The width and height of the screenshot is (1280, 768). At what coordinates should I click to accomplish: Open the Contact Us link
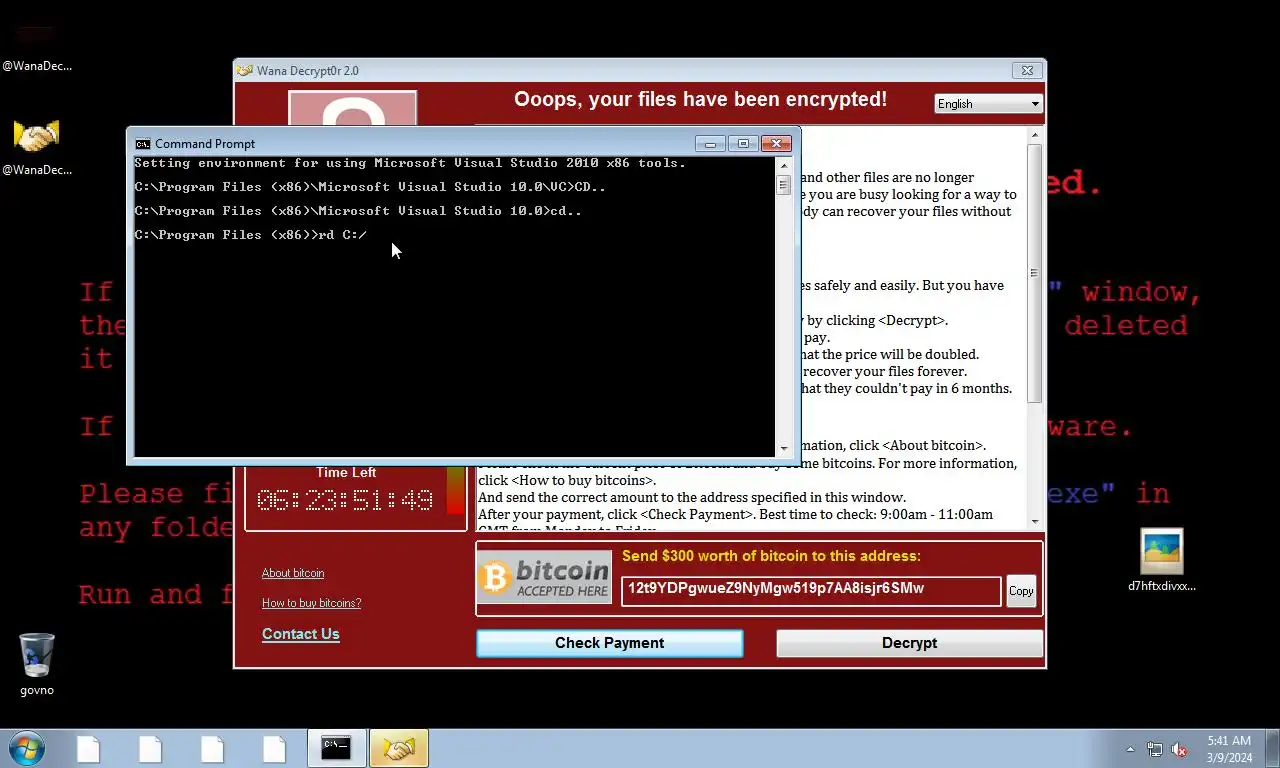pos(300,634)
